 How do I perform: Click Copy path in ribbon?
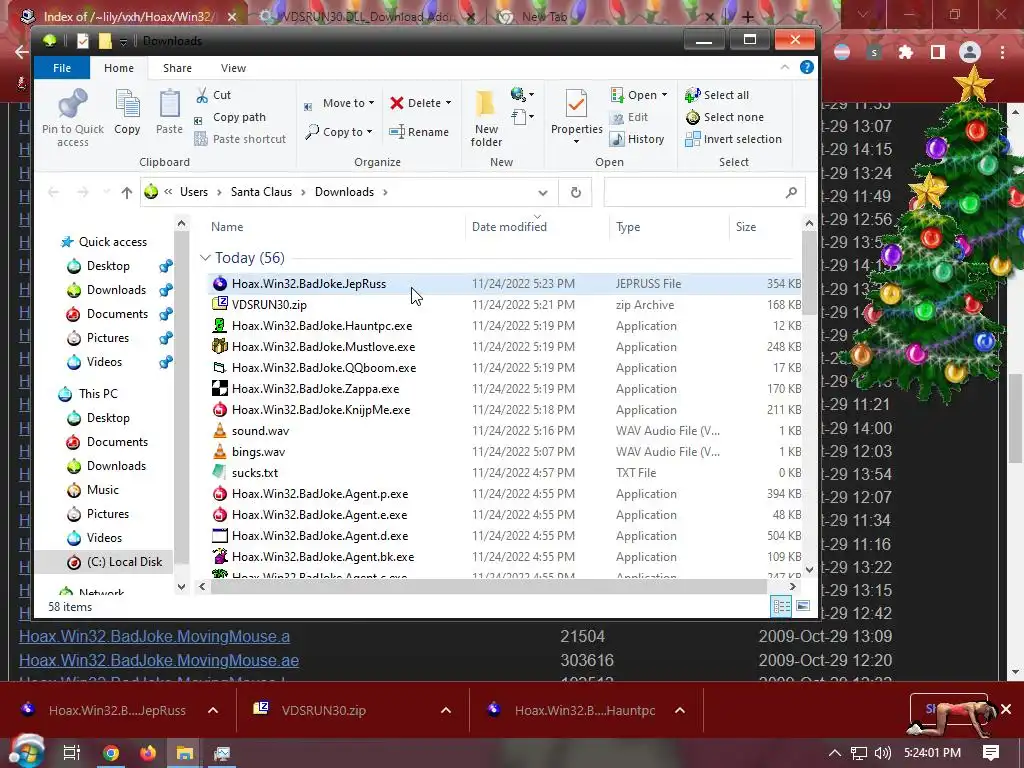[230, 118]
